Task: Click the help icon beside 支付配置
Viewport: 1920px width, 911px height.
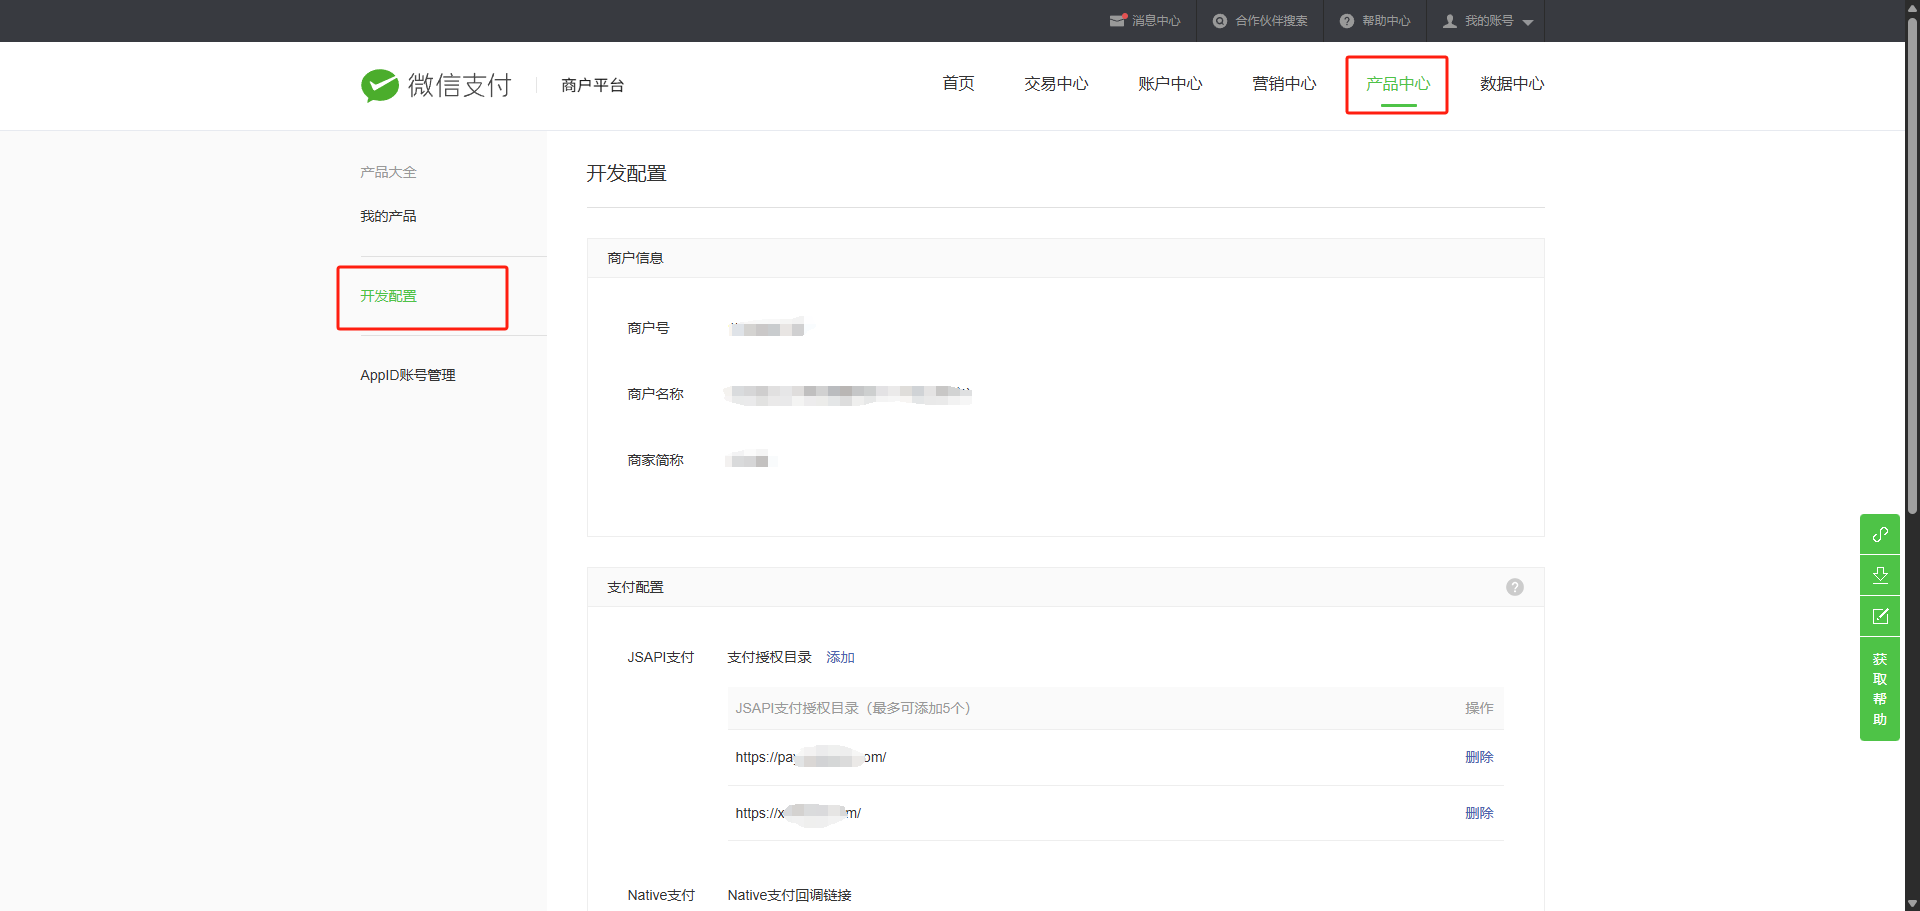Action: (1514, 587)
